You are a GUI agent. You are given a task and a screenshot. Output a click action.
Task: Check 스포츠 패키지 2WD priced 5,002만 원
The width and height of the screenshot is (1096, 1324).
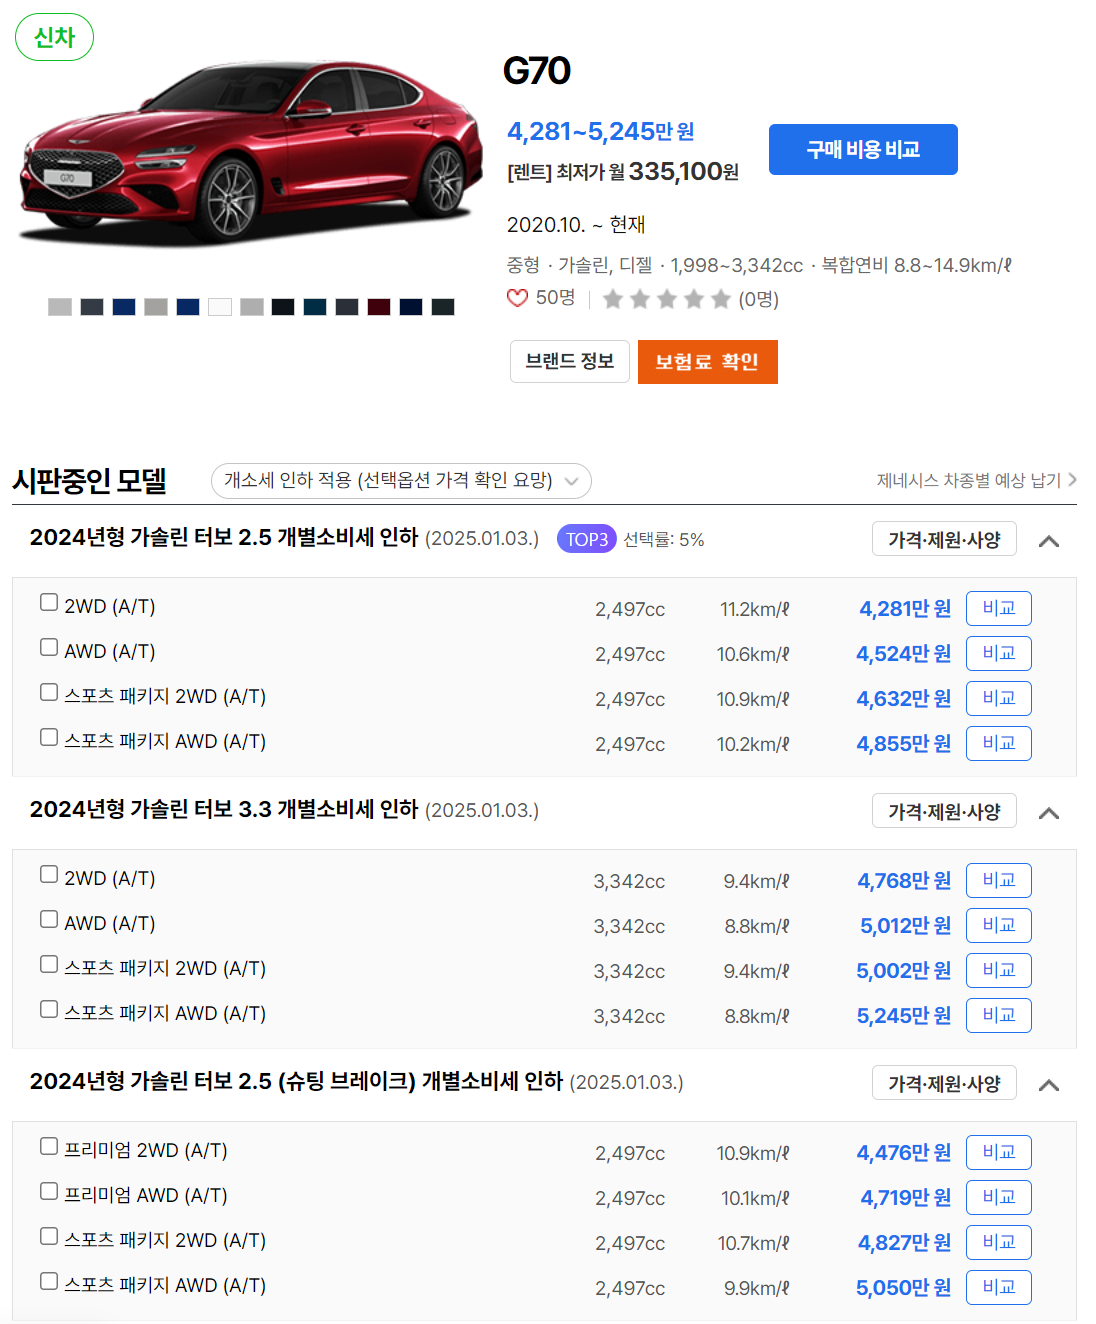(49, 964)
